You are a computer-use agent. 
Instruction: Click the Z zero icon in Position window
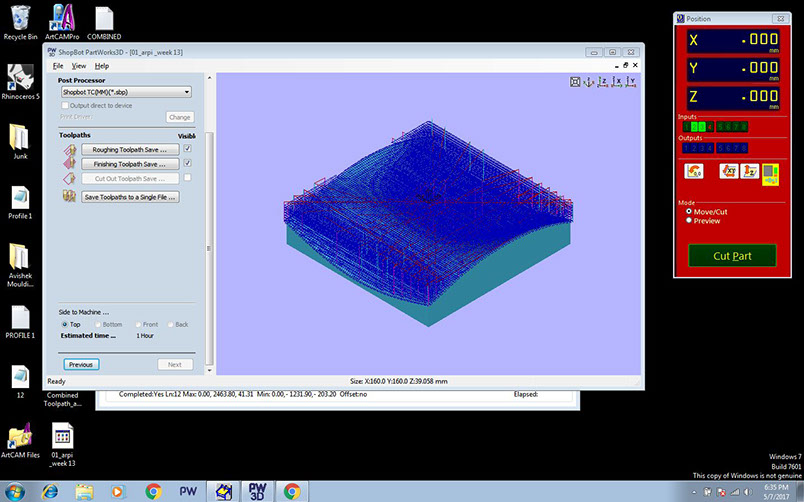pyautogui.click(x=749, y=171)
